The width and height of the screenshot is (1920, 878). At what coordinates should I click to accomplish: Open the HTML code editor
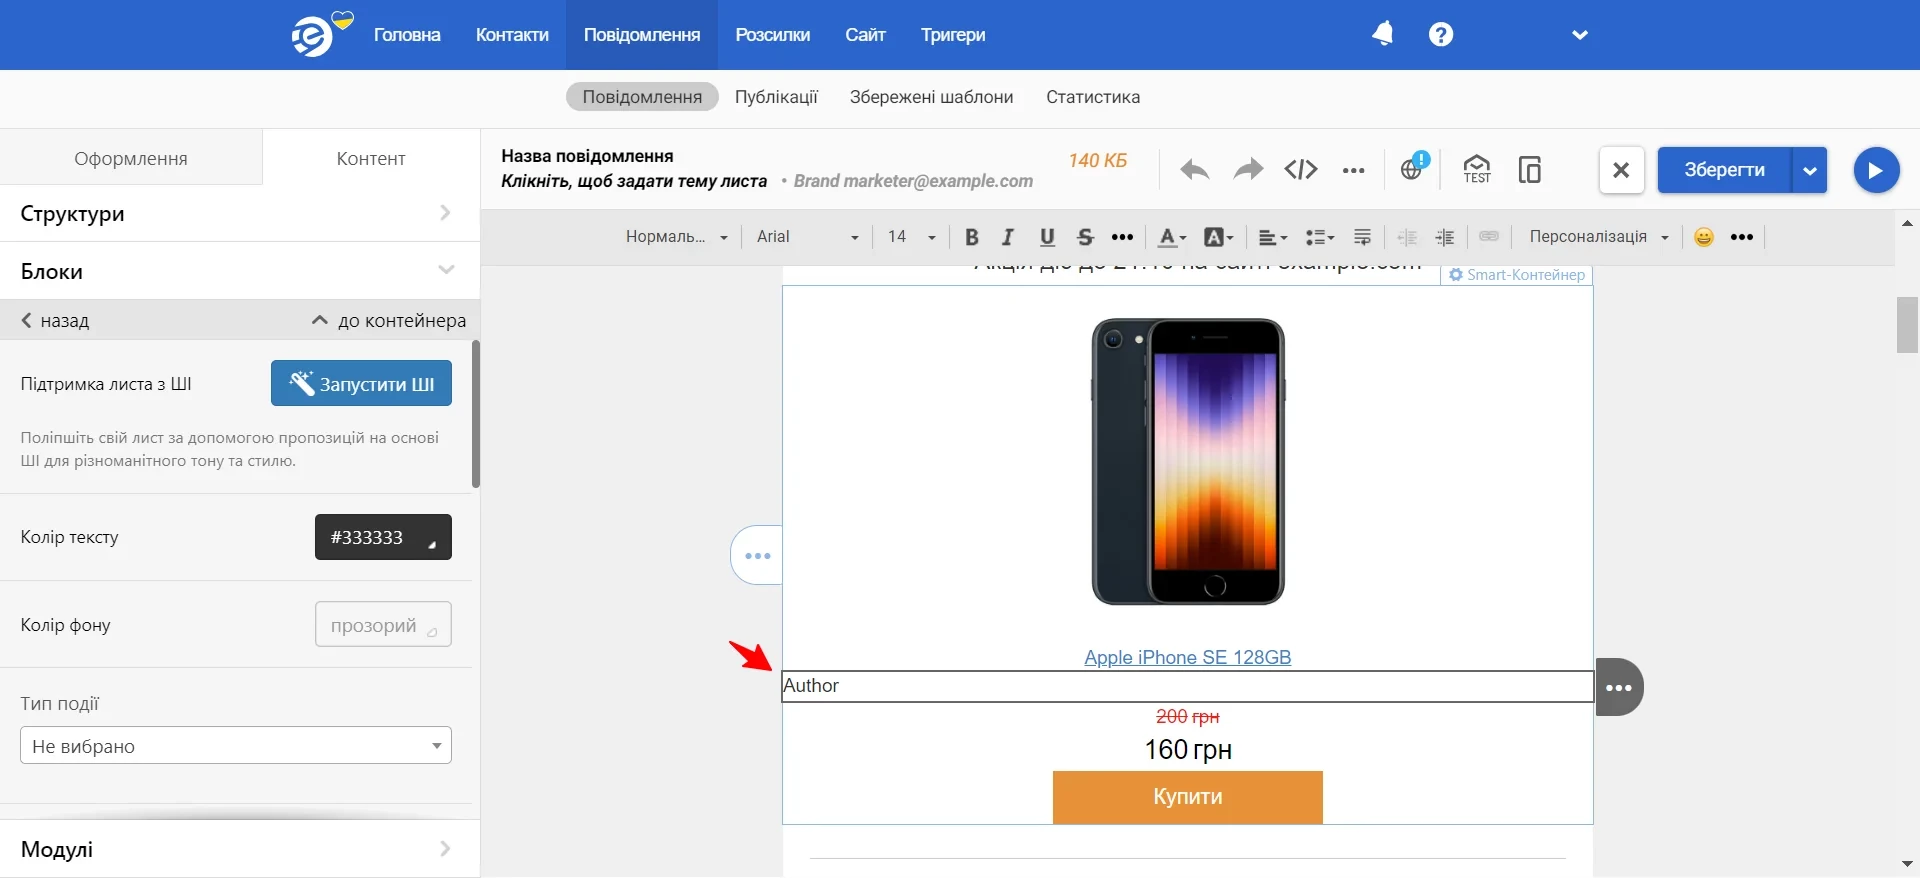coord(1300,170)
